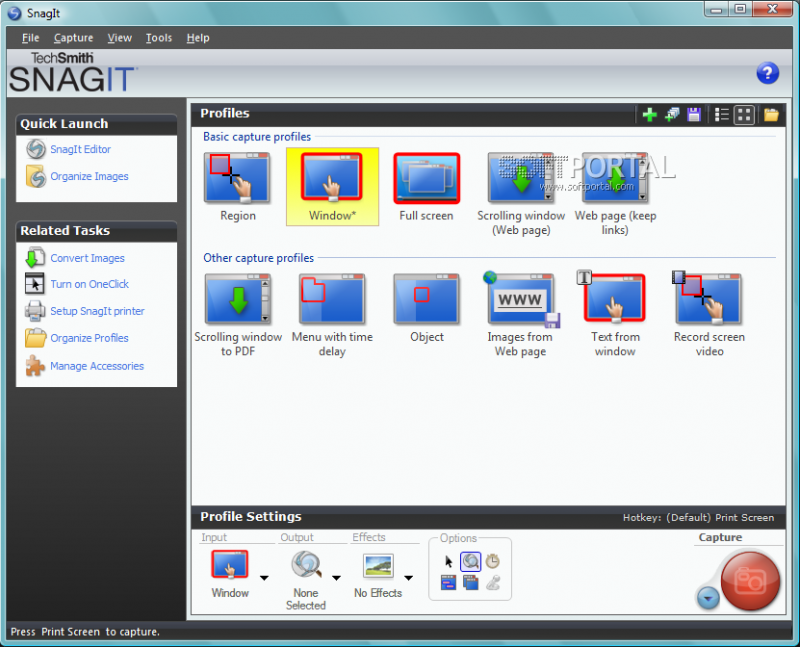
Task: Select the Record screen video profile
Action: 709,314
